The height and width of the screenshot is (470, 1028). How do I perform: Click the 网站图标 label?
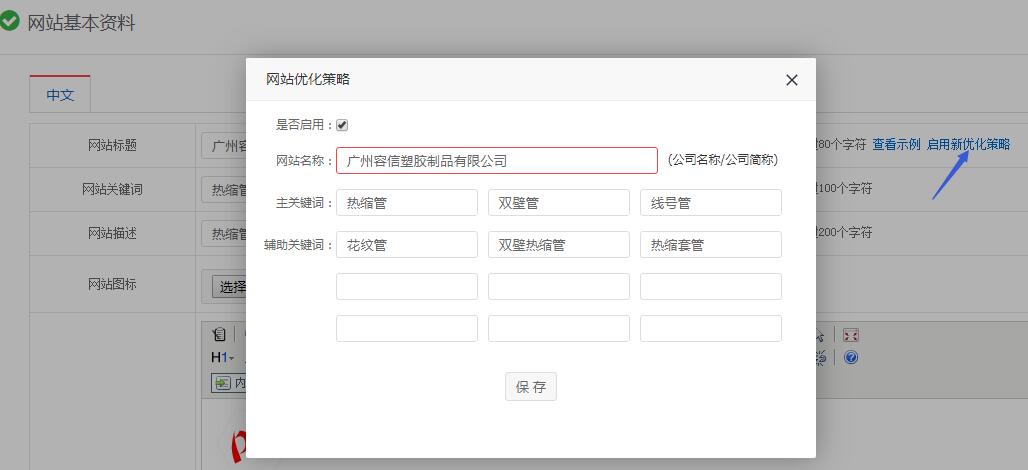(112, 284)
